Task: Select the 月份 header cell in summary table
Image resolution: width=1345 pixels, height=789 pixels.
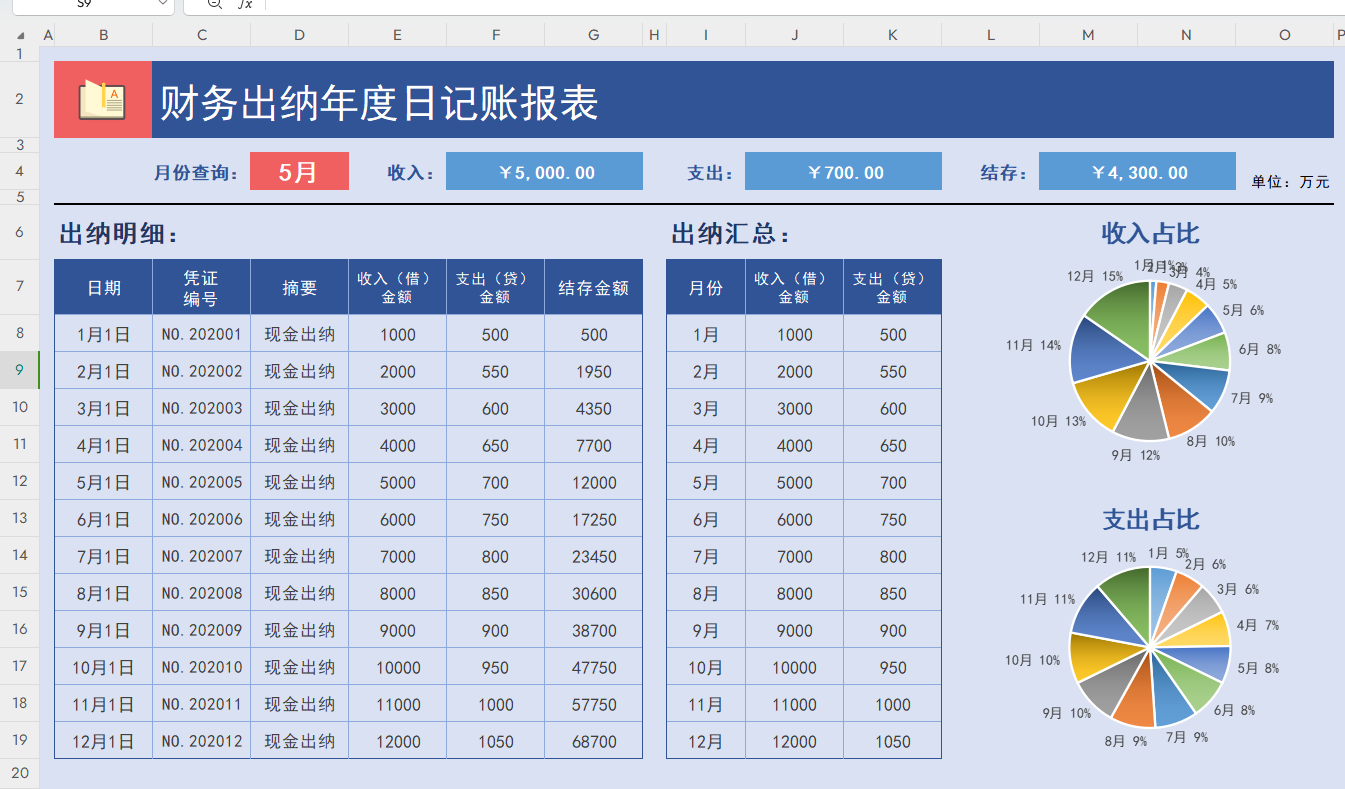Action: click(706, 287)
